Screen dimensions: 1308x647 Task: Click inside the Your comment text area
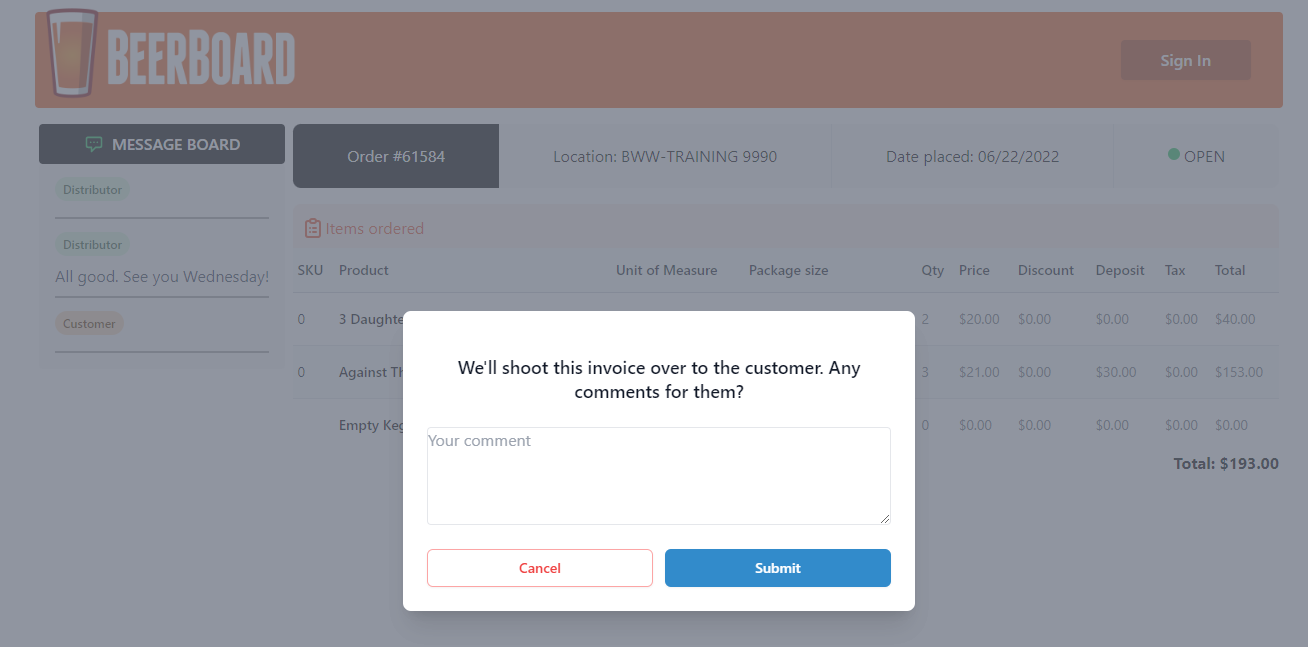click(658, 475)
